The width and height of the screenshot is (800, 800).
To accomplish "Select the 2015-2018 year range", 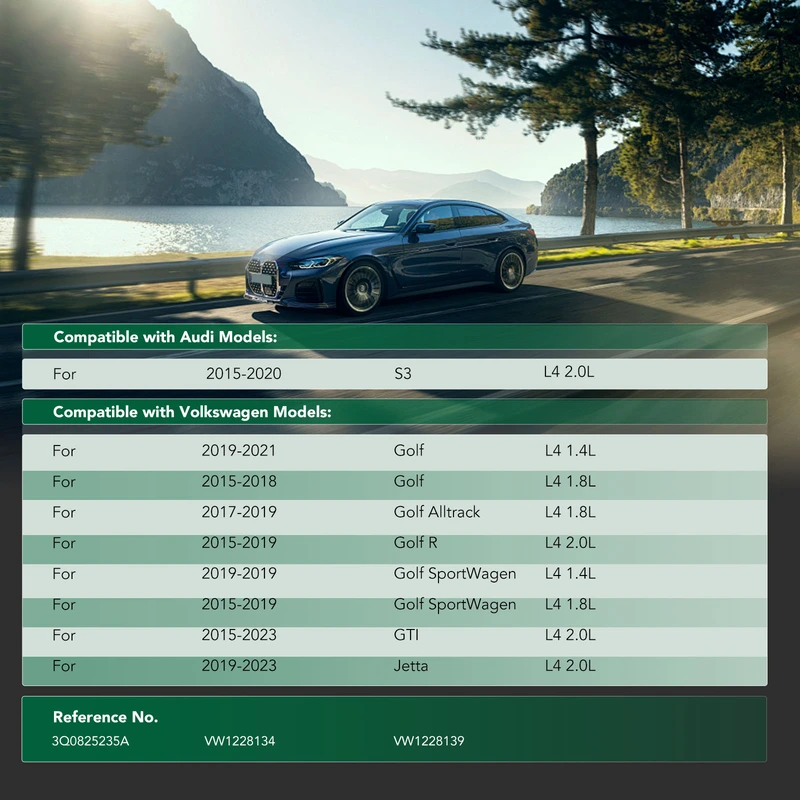I will coord(239,481).
